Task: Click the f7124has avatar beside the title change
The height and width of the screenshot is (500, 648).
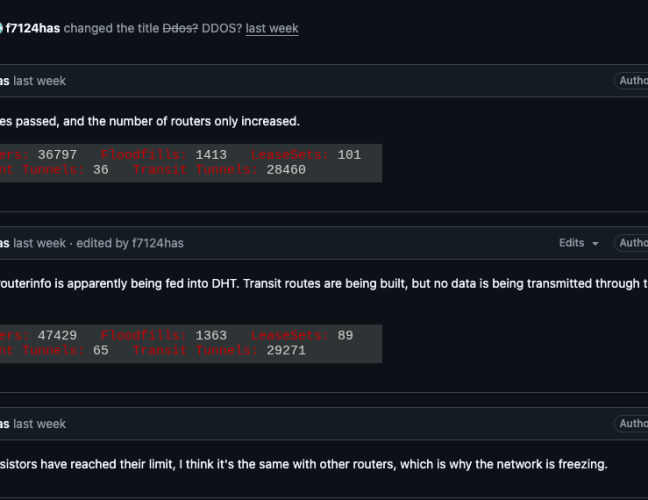Action: [2, 28]
